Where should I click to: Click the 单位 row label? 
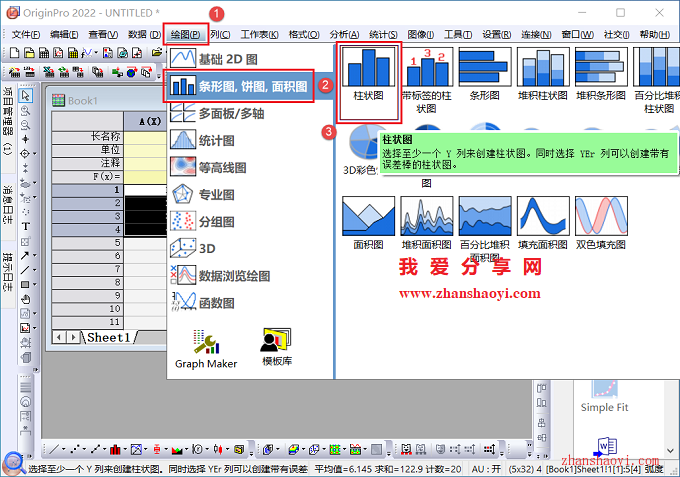point(88,150)
